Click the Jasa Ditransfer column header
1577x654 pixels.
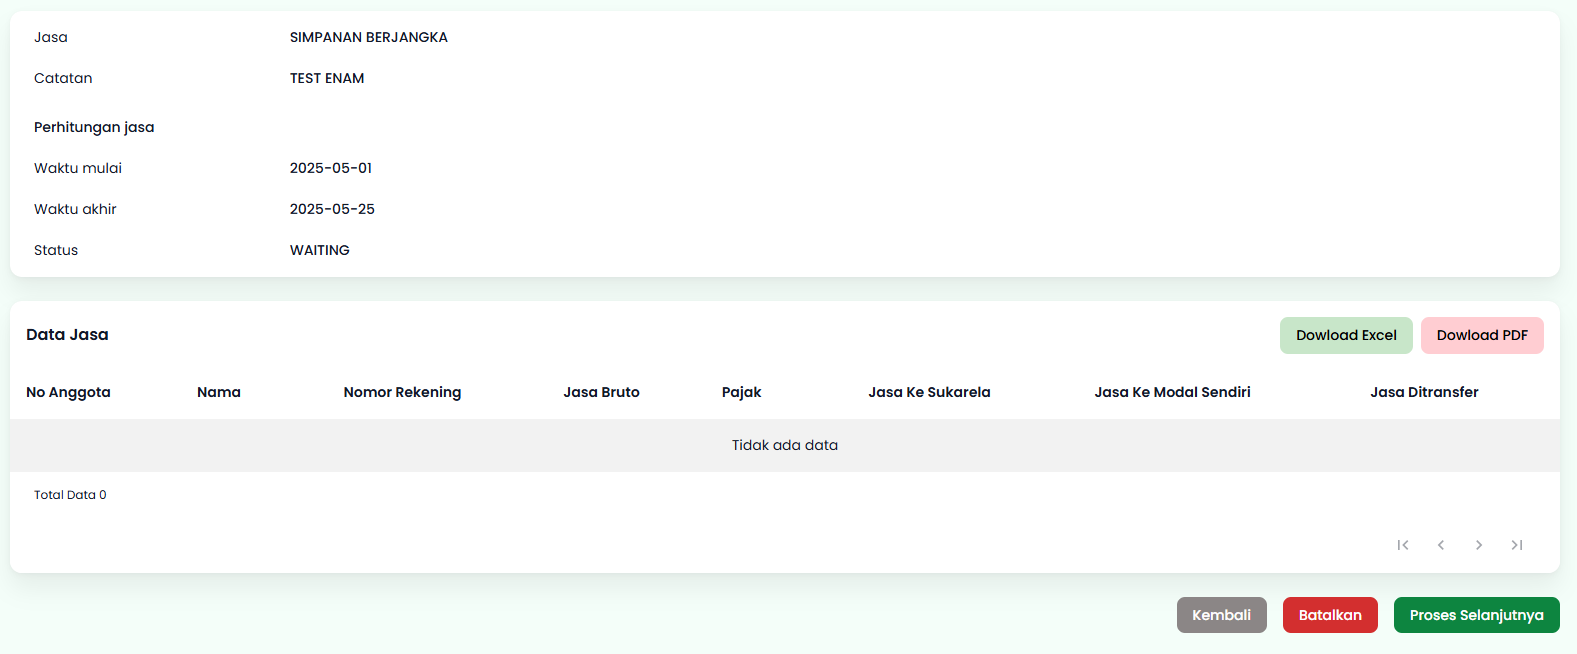[1424, 392]
